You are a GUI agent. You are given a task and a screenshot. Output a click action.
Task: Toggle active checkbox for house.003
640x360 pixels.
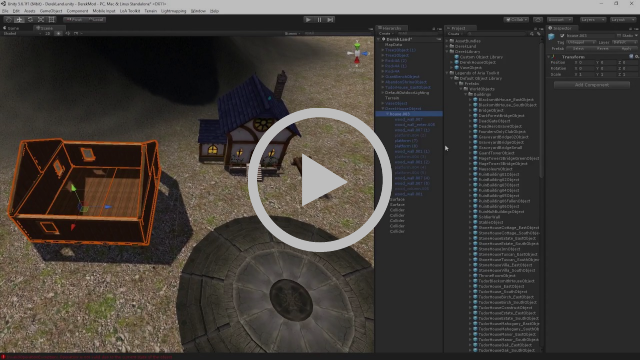coord(562,36)
